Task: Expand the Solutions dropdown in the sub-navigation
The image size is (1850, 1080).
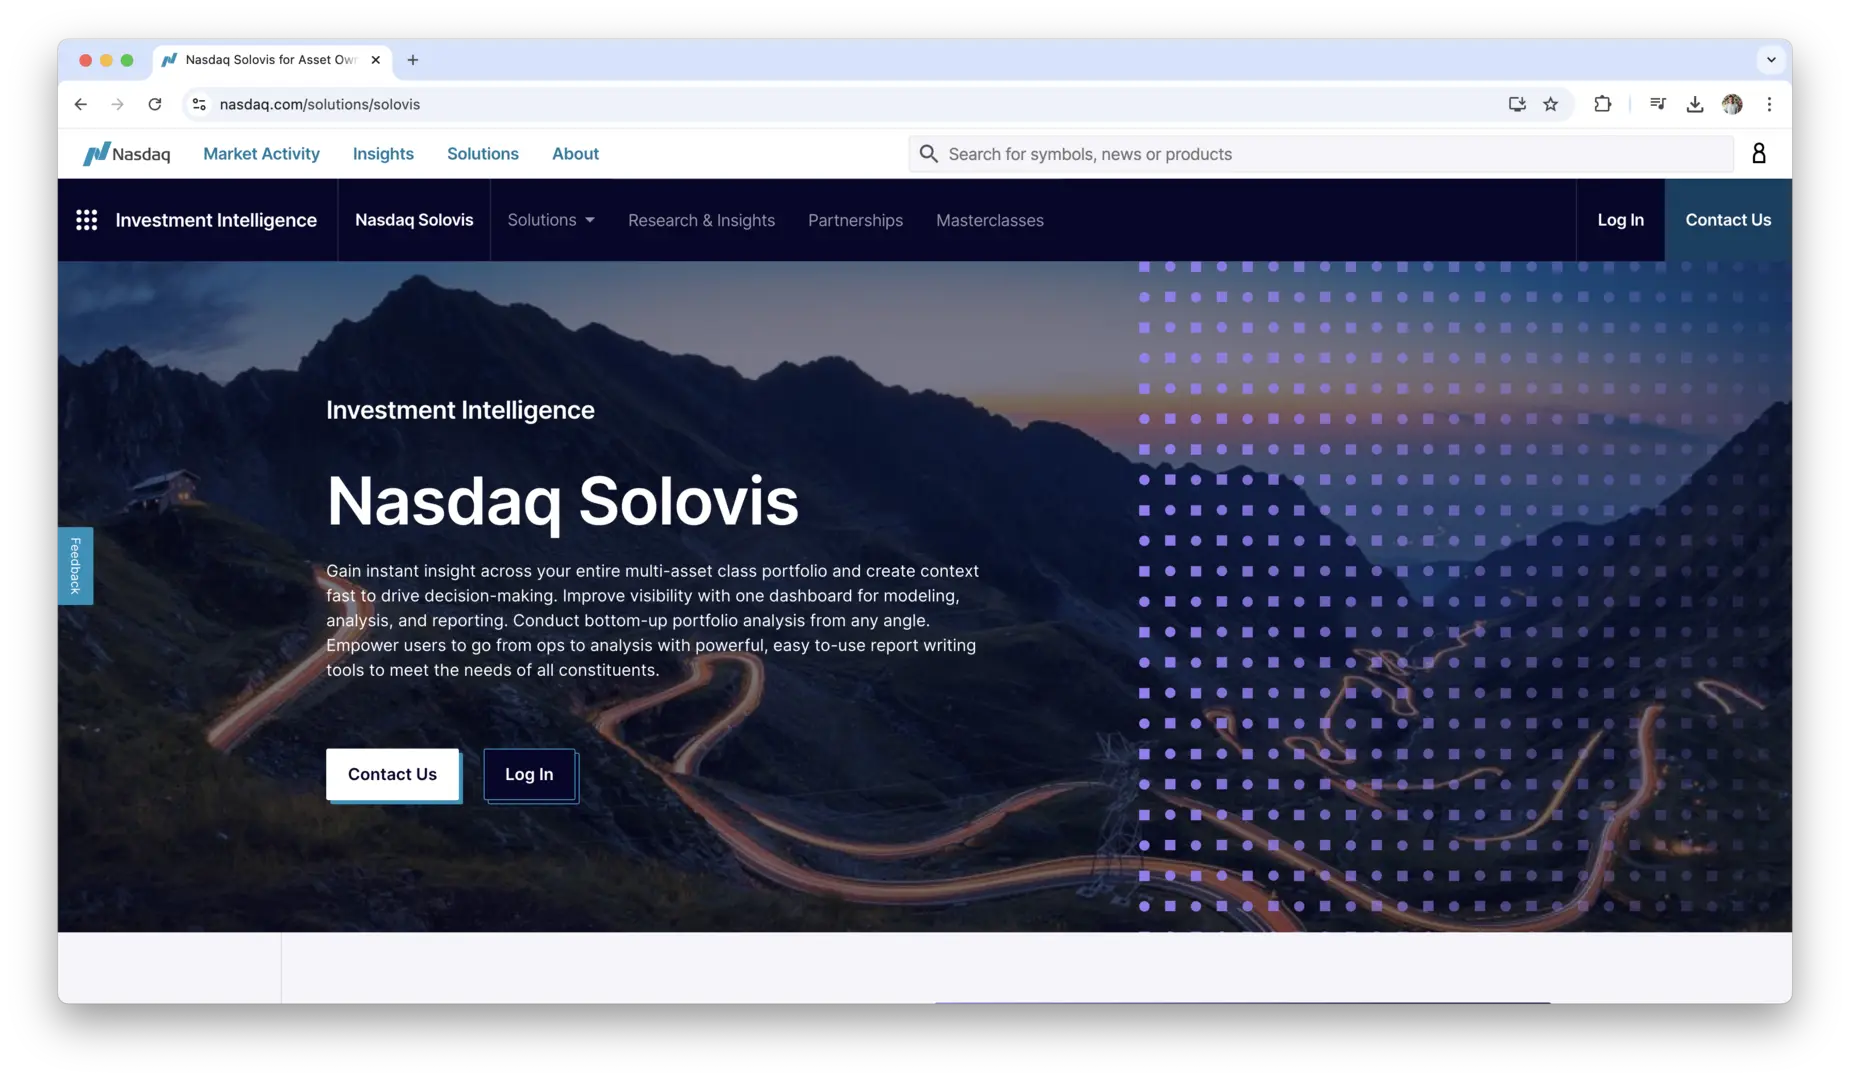Action: [550, 220]
